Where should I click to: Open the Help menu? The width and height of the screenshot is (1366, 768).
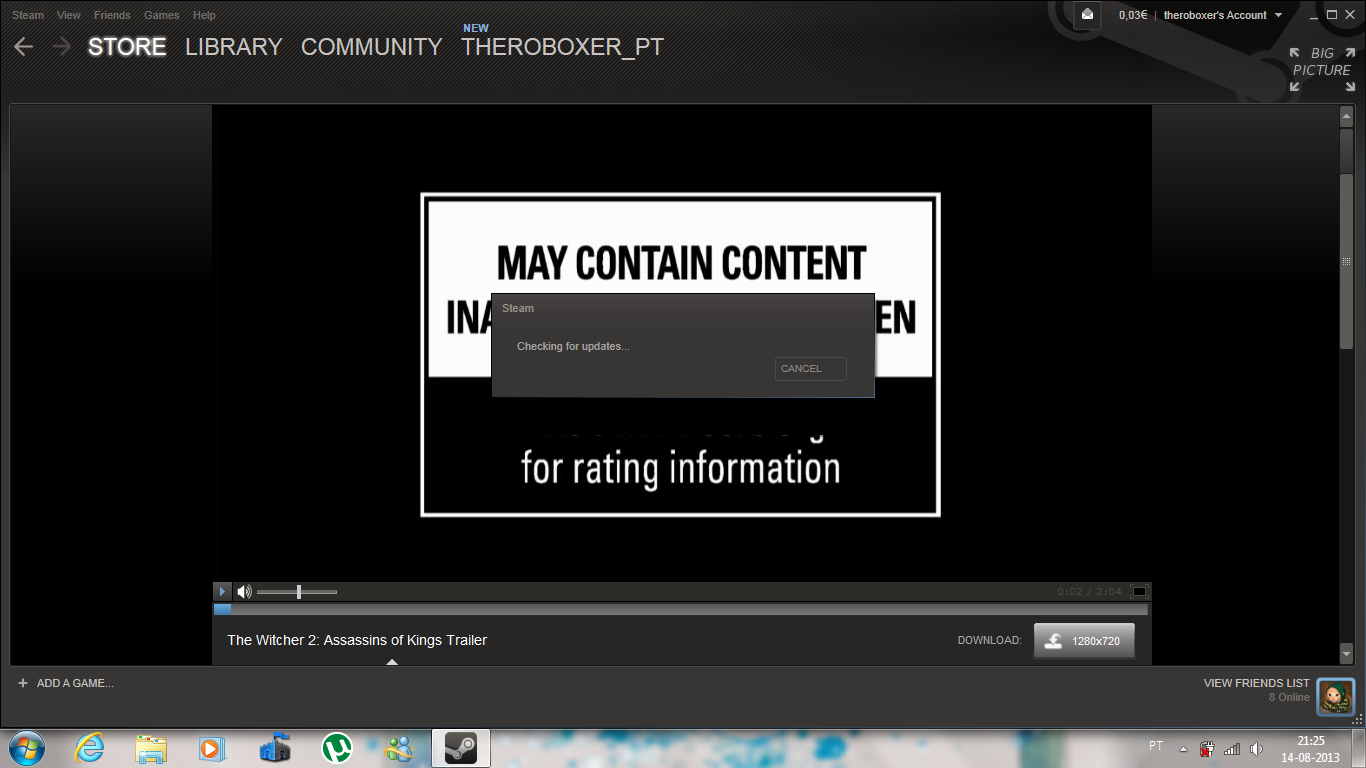coord(204,15)
